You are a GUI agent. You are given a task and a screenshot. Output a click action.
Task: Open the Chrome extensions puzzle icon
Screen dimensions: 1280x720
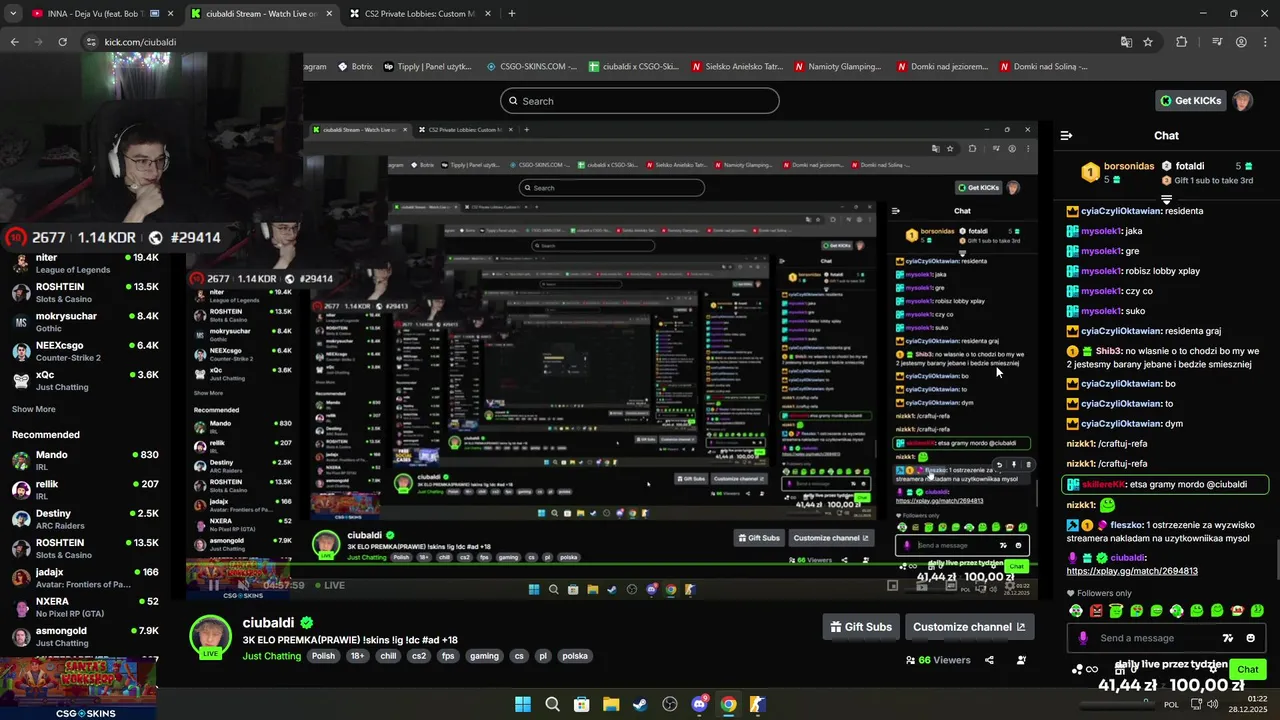1181,42
